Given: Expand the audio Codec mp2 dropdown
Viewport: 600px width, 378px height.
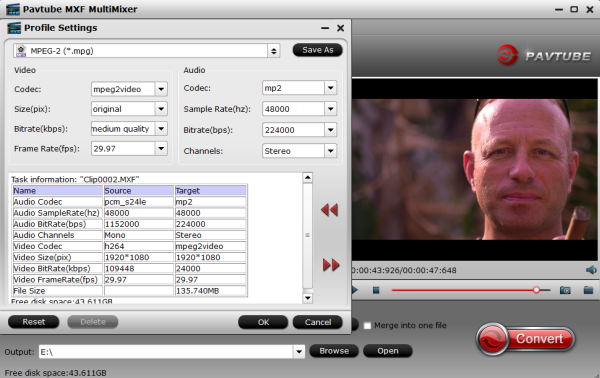Looking at the screenshot, I should (x=331, y=88).
